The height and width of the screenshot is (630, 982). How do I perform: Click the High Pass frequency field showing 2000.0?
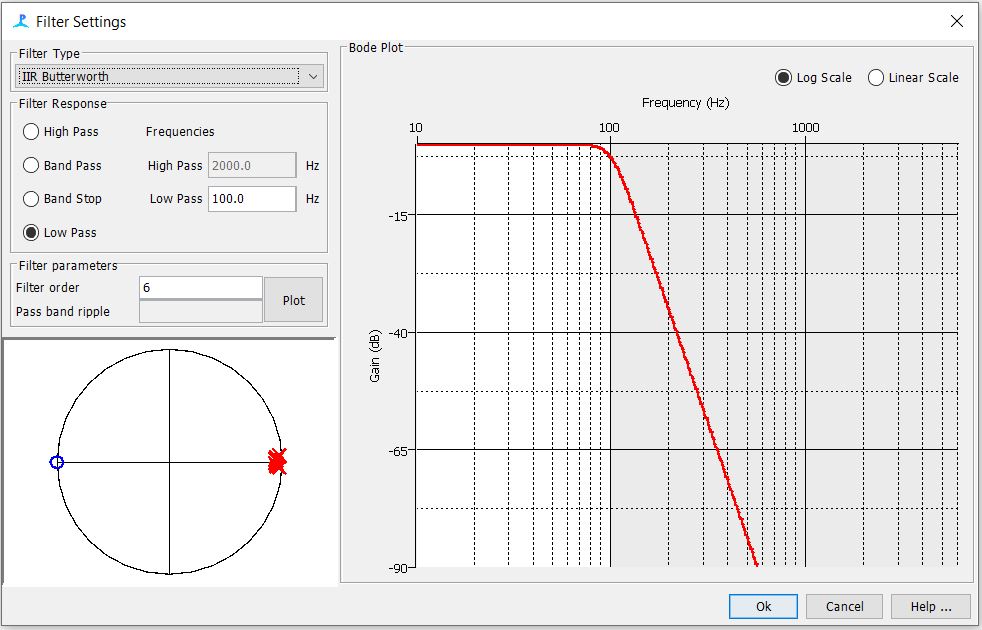coord(251,166)
